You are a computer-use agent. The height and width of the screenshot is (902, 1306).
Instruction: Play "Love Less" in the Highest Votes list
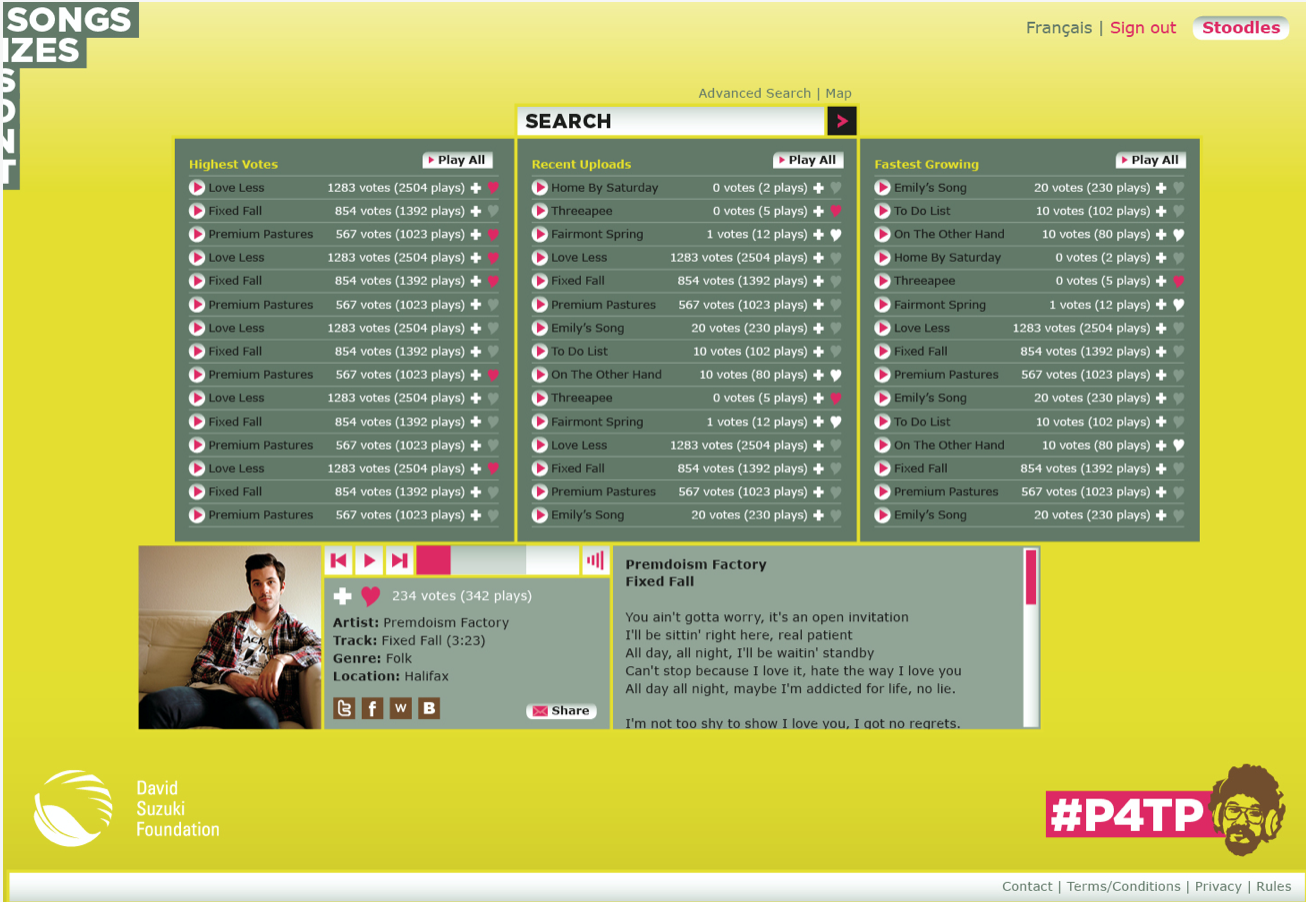(196, 187)
